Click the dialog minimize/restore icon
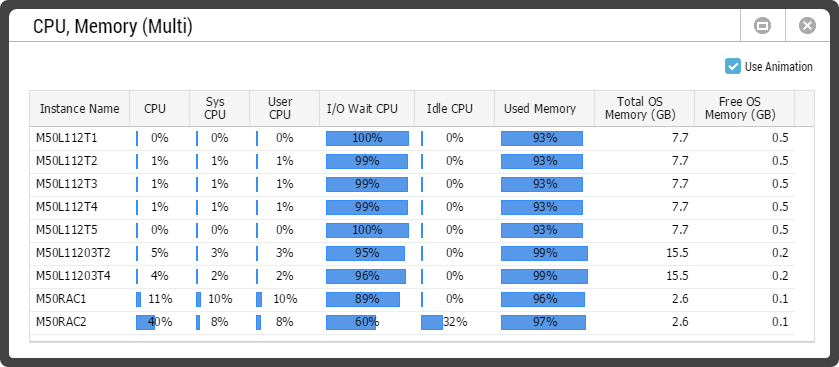 [762, 26]
